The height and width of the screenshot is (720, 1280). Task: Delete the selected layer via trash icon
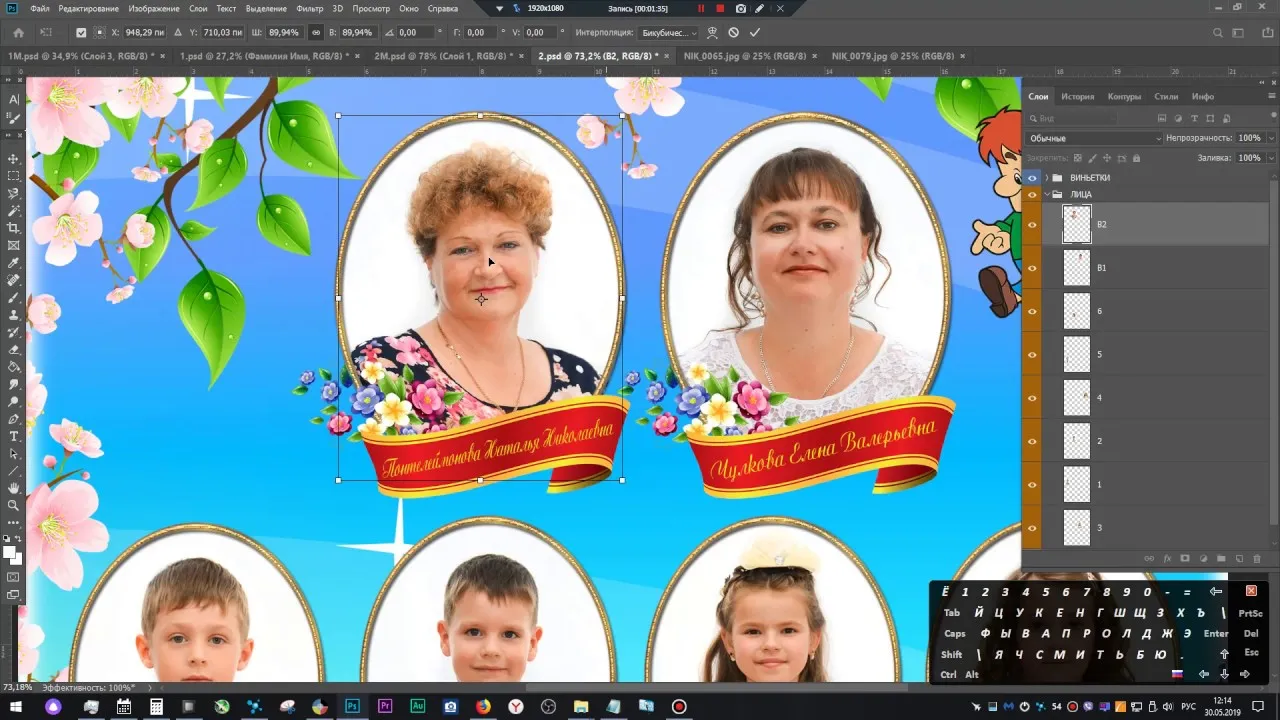point(1256,558)
